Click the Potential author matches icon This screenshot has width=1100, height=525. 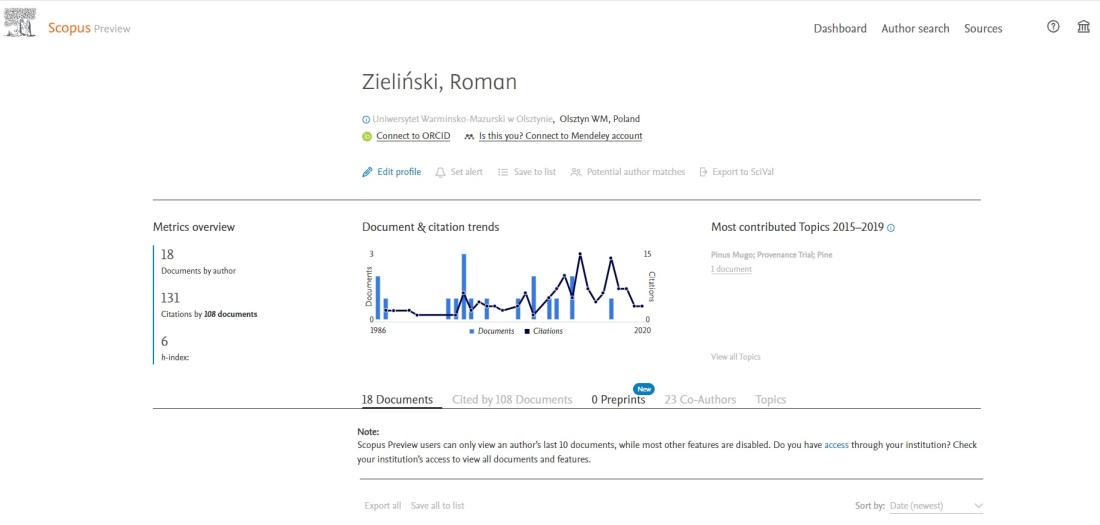(x=576, y=172)
